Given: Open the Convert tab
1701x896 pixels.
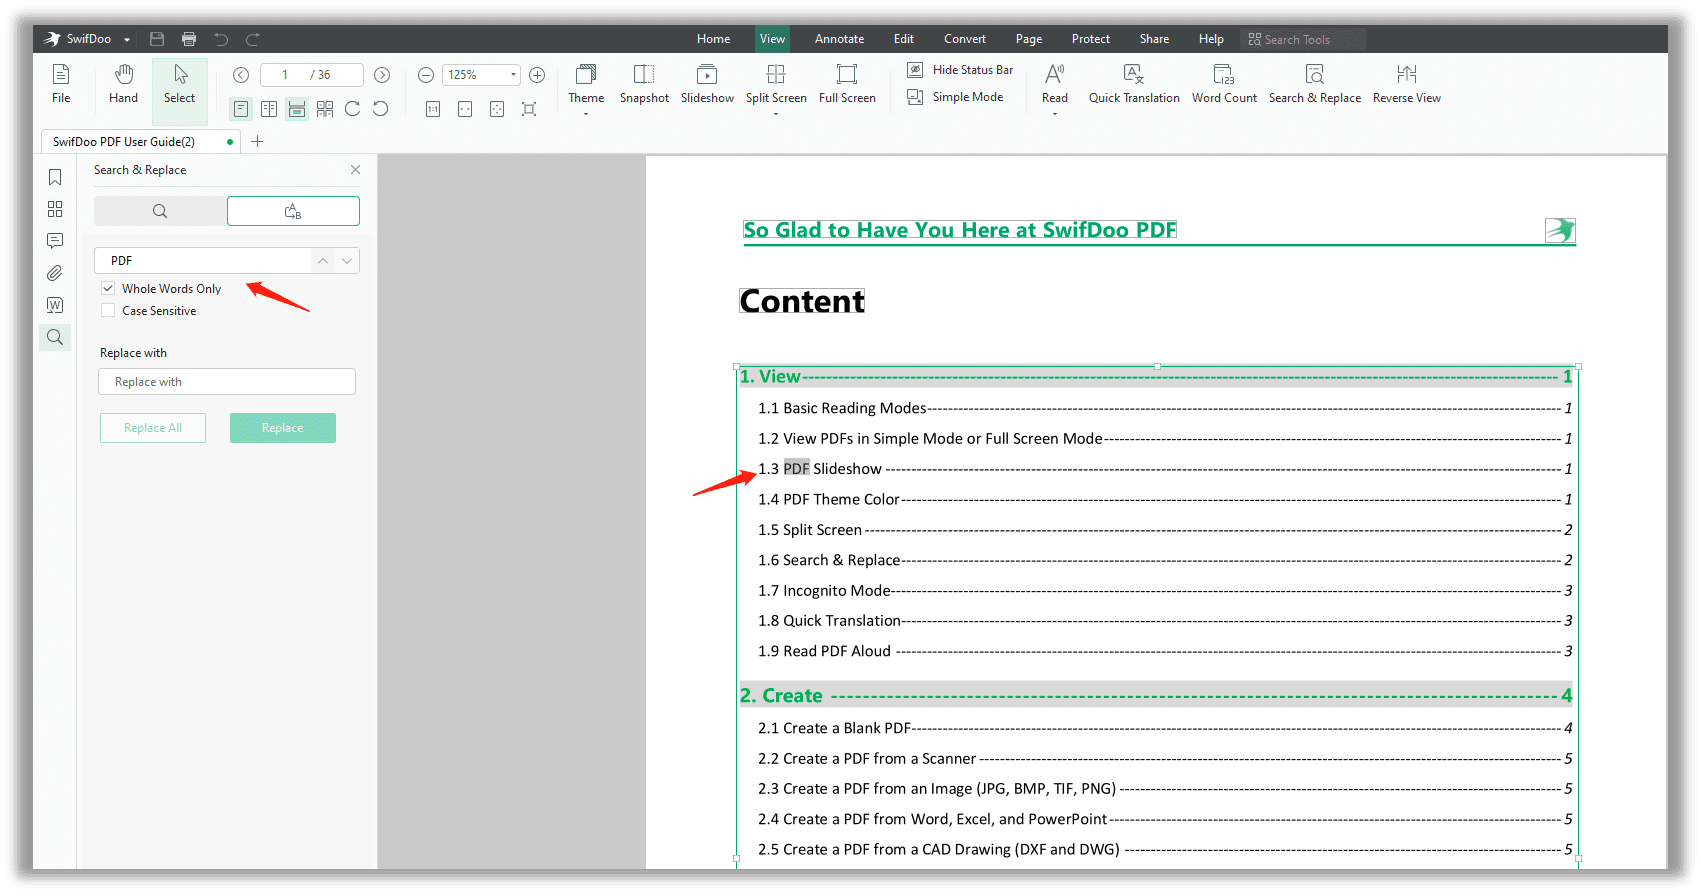Looking at the screenshot, I should pyautogui.click(x=965, y=39).
